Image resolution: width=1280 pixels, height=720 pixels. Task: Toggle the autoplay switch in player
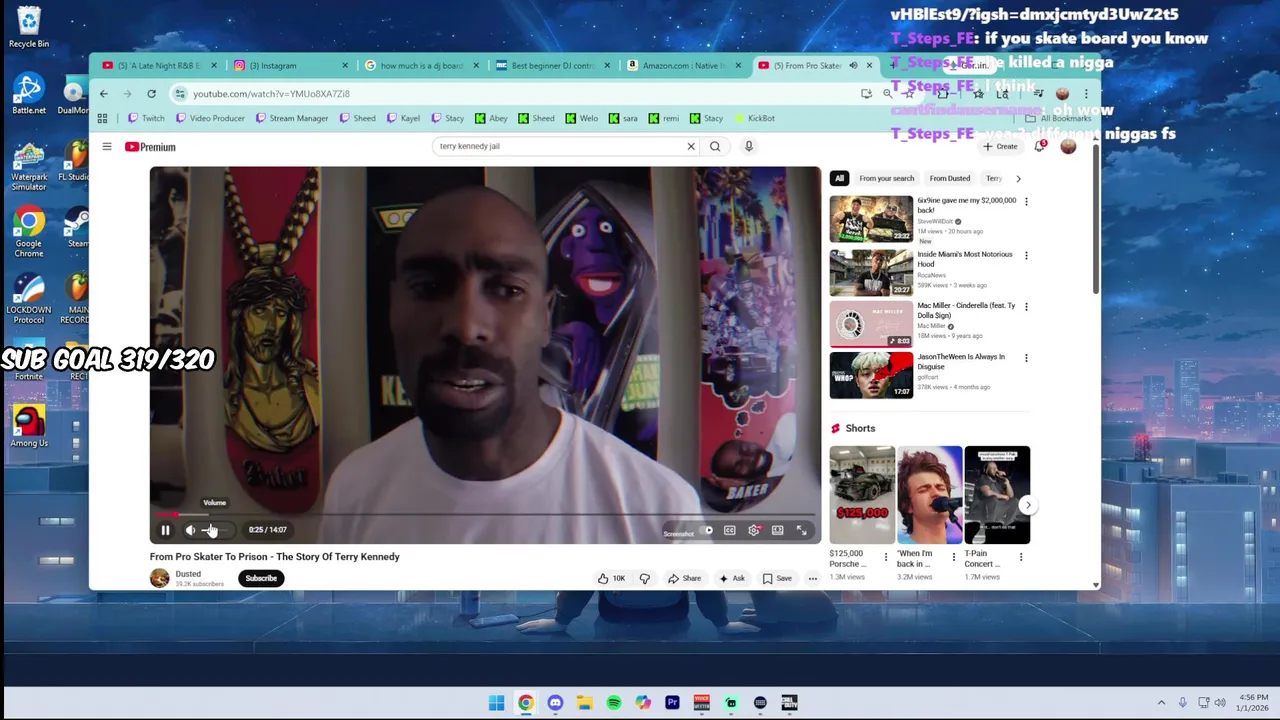pyautogui.click(x=707, y=530)
